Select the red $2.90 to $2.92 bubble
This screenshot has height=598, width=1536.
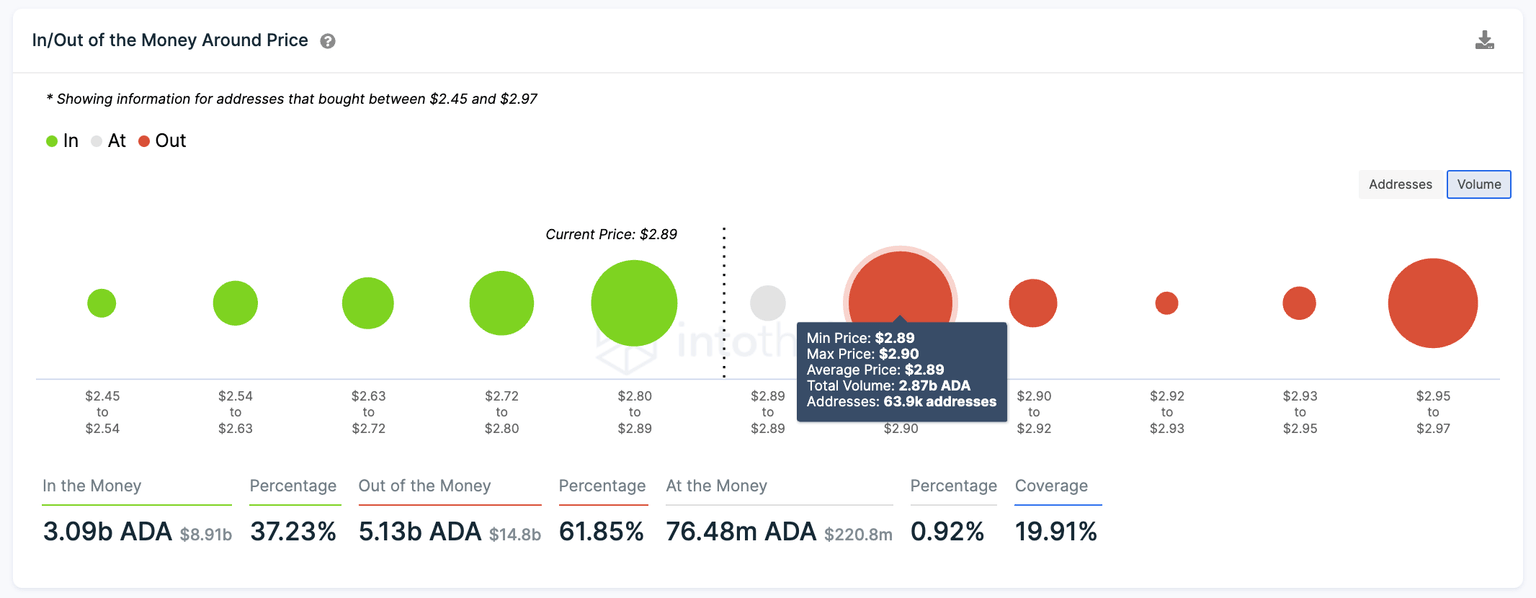(1033, 303)
